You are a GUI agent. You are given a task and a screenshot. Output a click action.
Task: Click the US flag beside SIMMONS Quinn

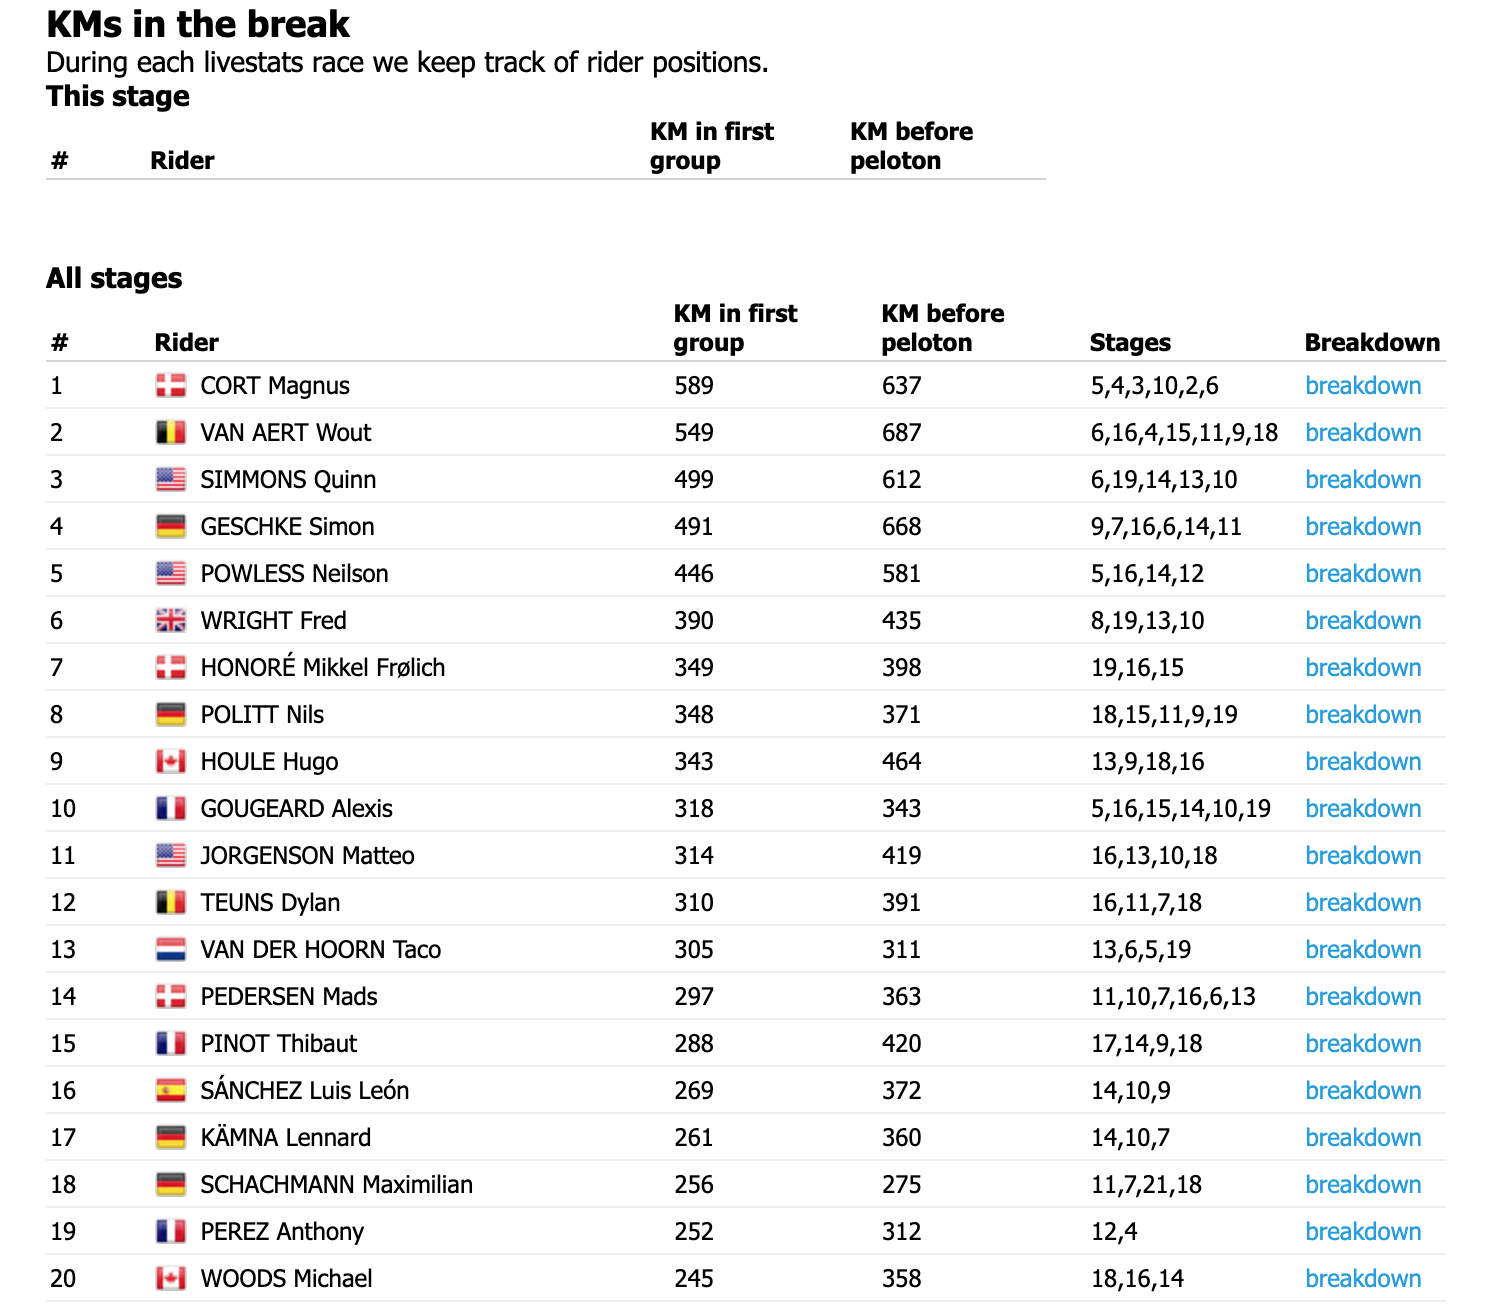tap(171, 480)
